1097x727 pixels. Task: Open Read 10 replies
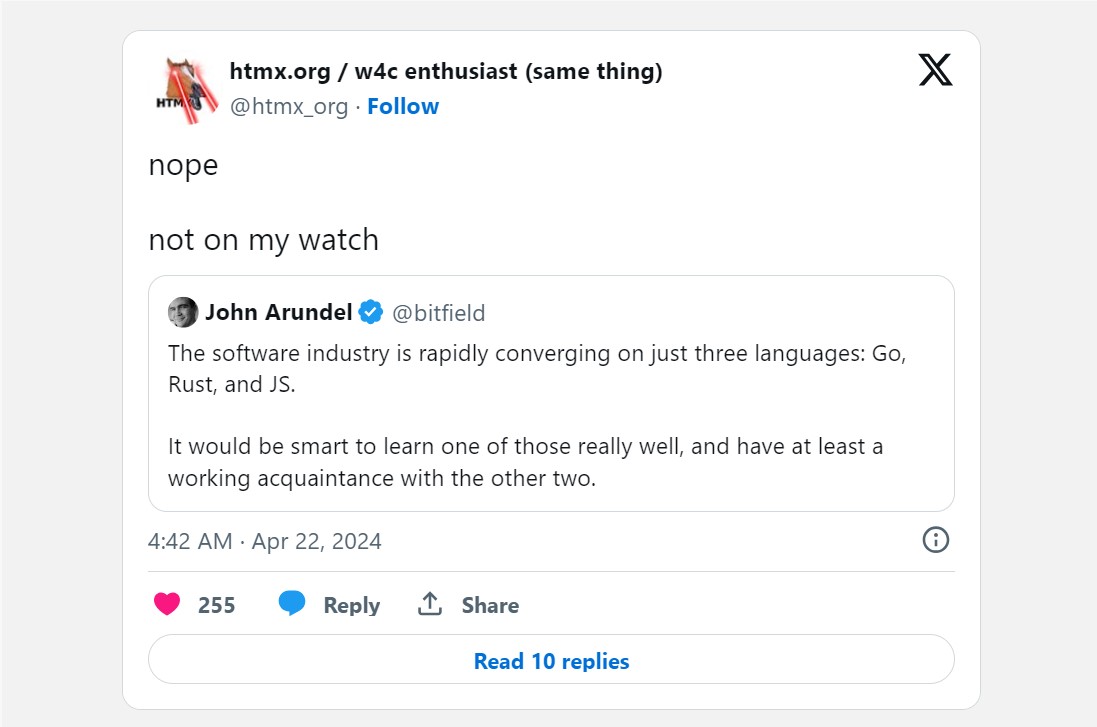[x=551, y=661]
